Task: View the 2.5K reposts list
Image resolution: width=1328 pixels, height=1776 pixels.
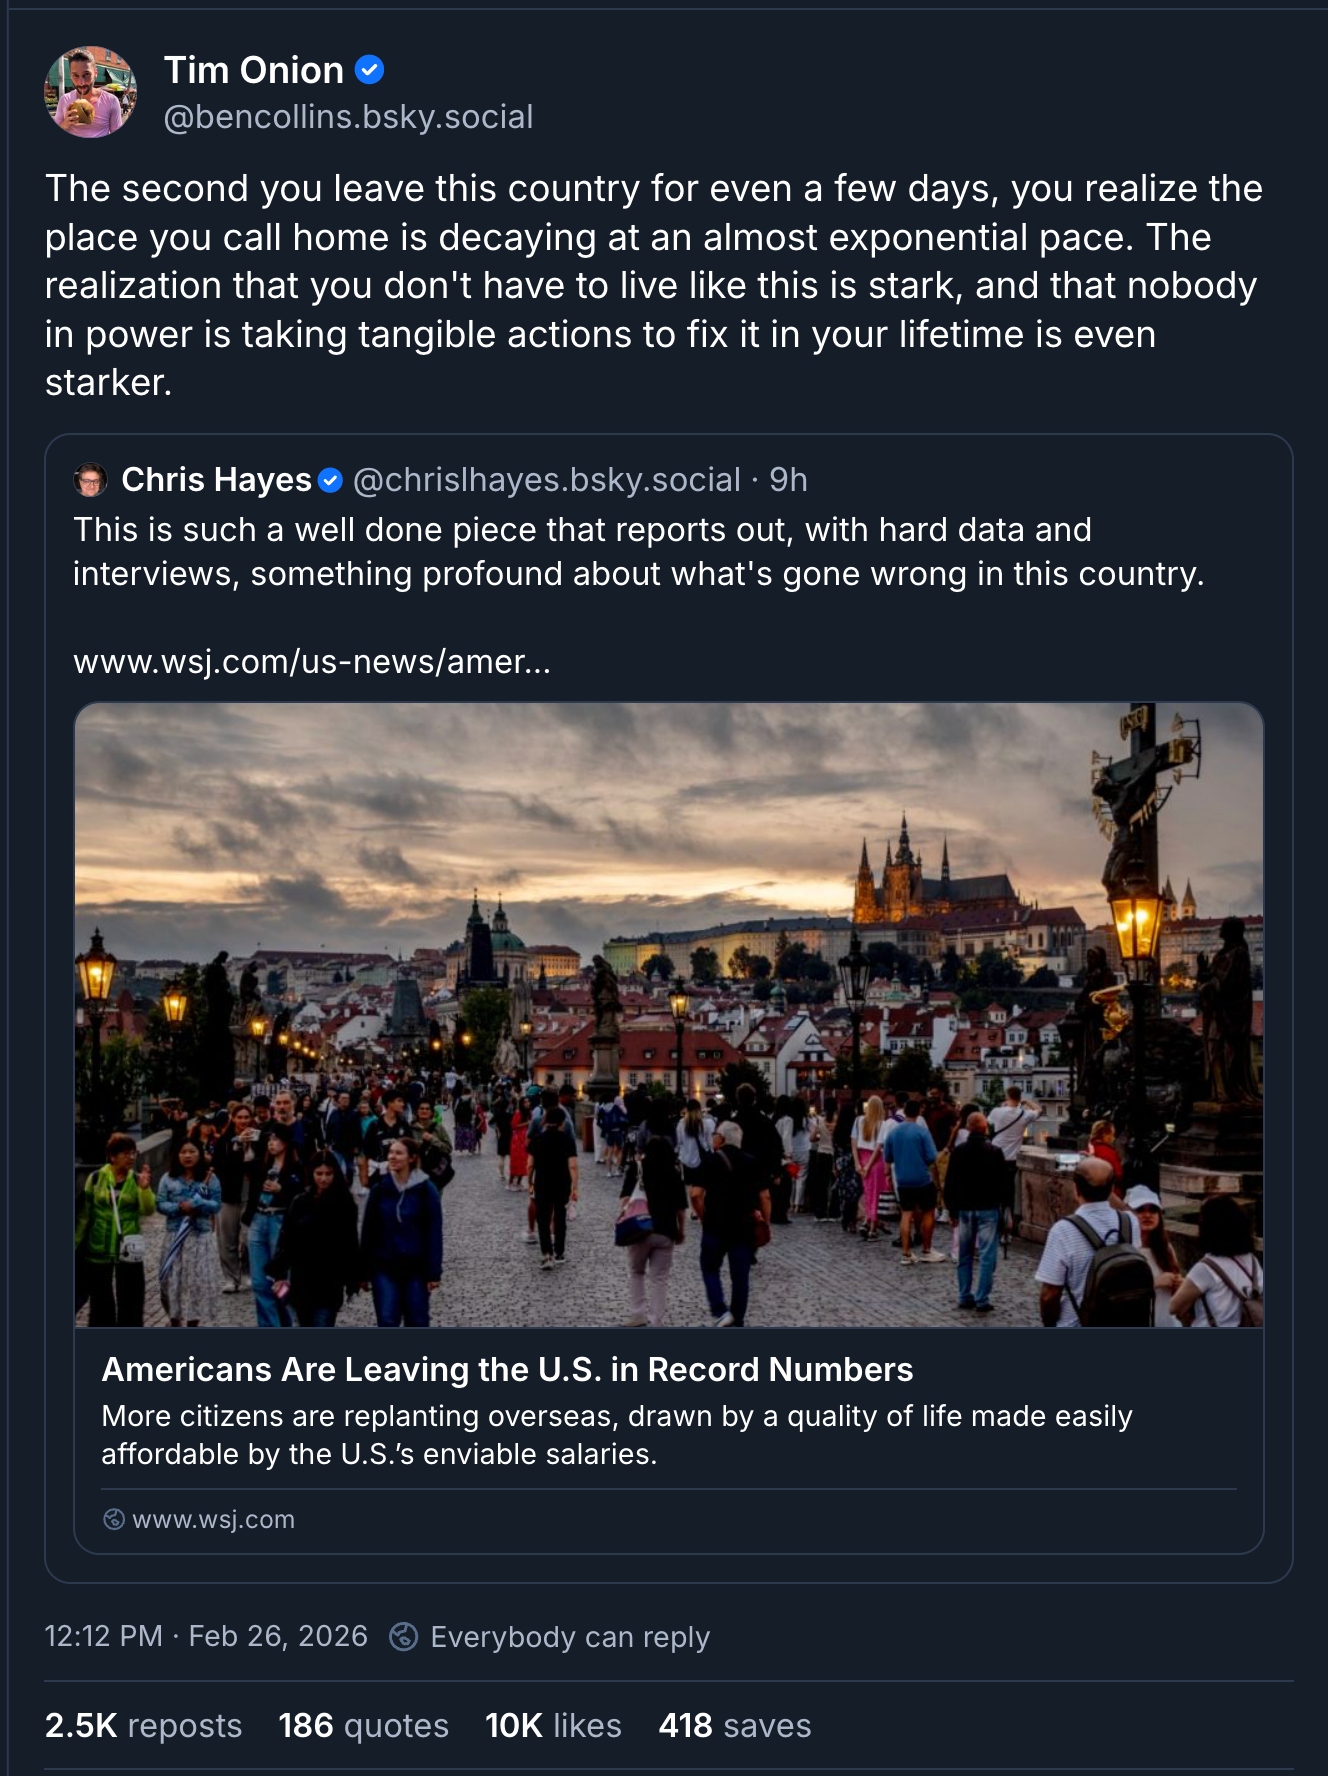Action: pos(143,1726)
